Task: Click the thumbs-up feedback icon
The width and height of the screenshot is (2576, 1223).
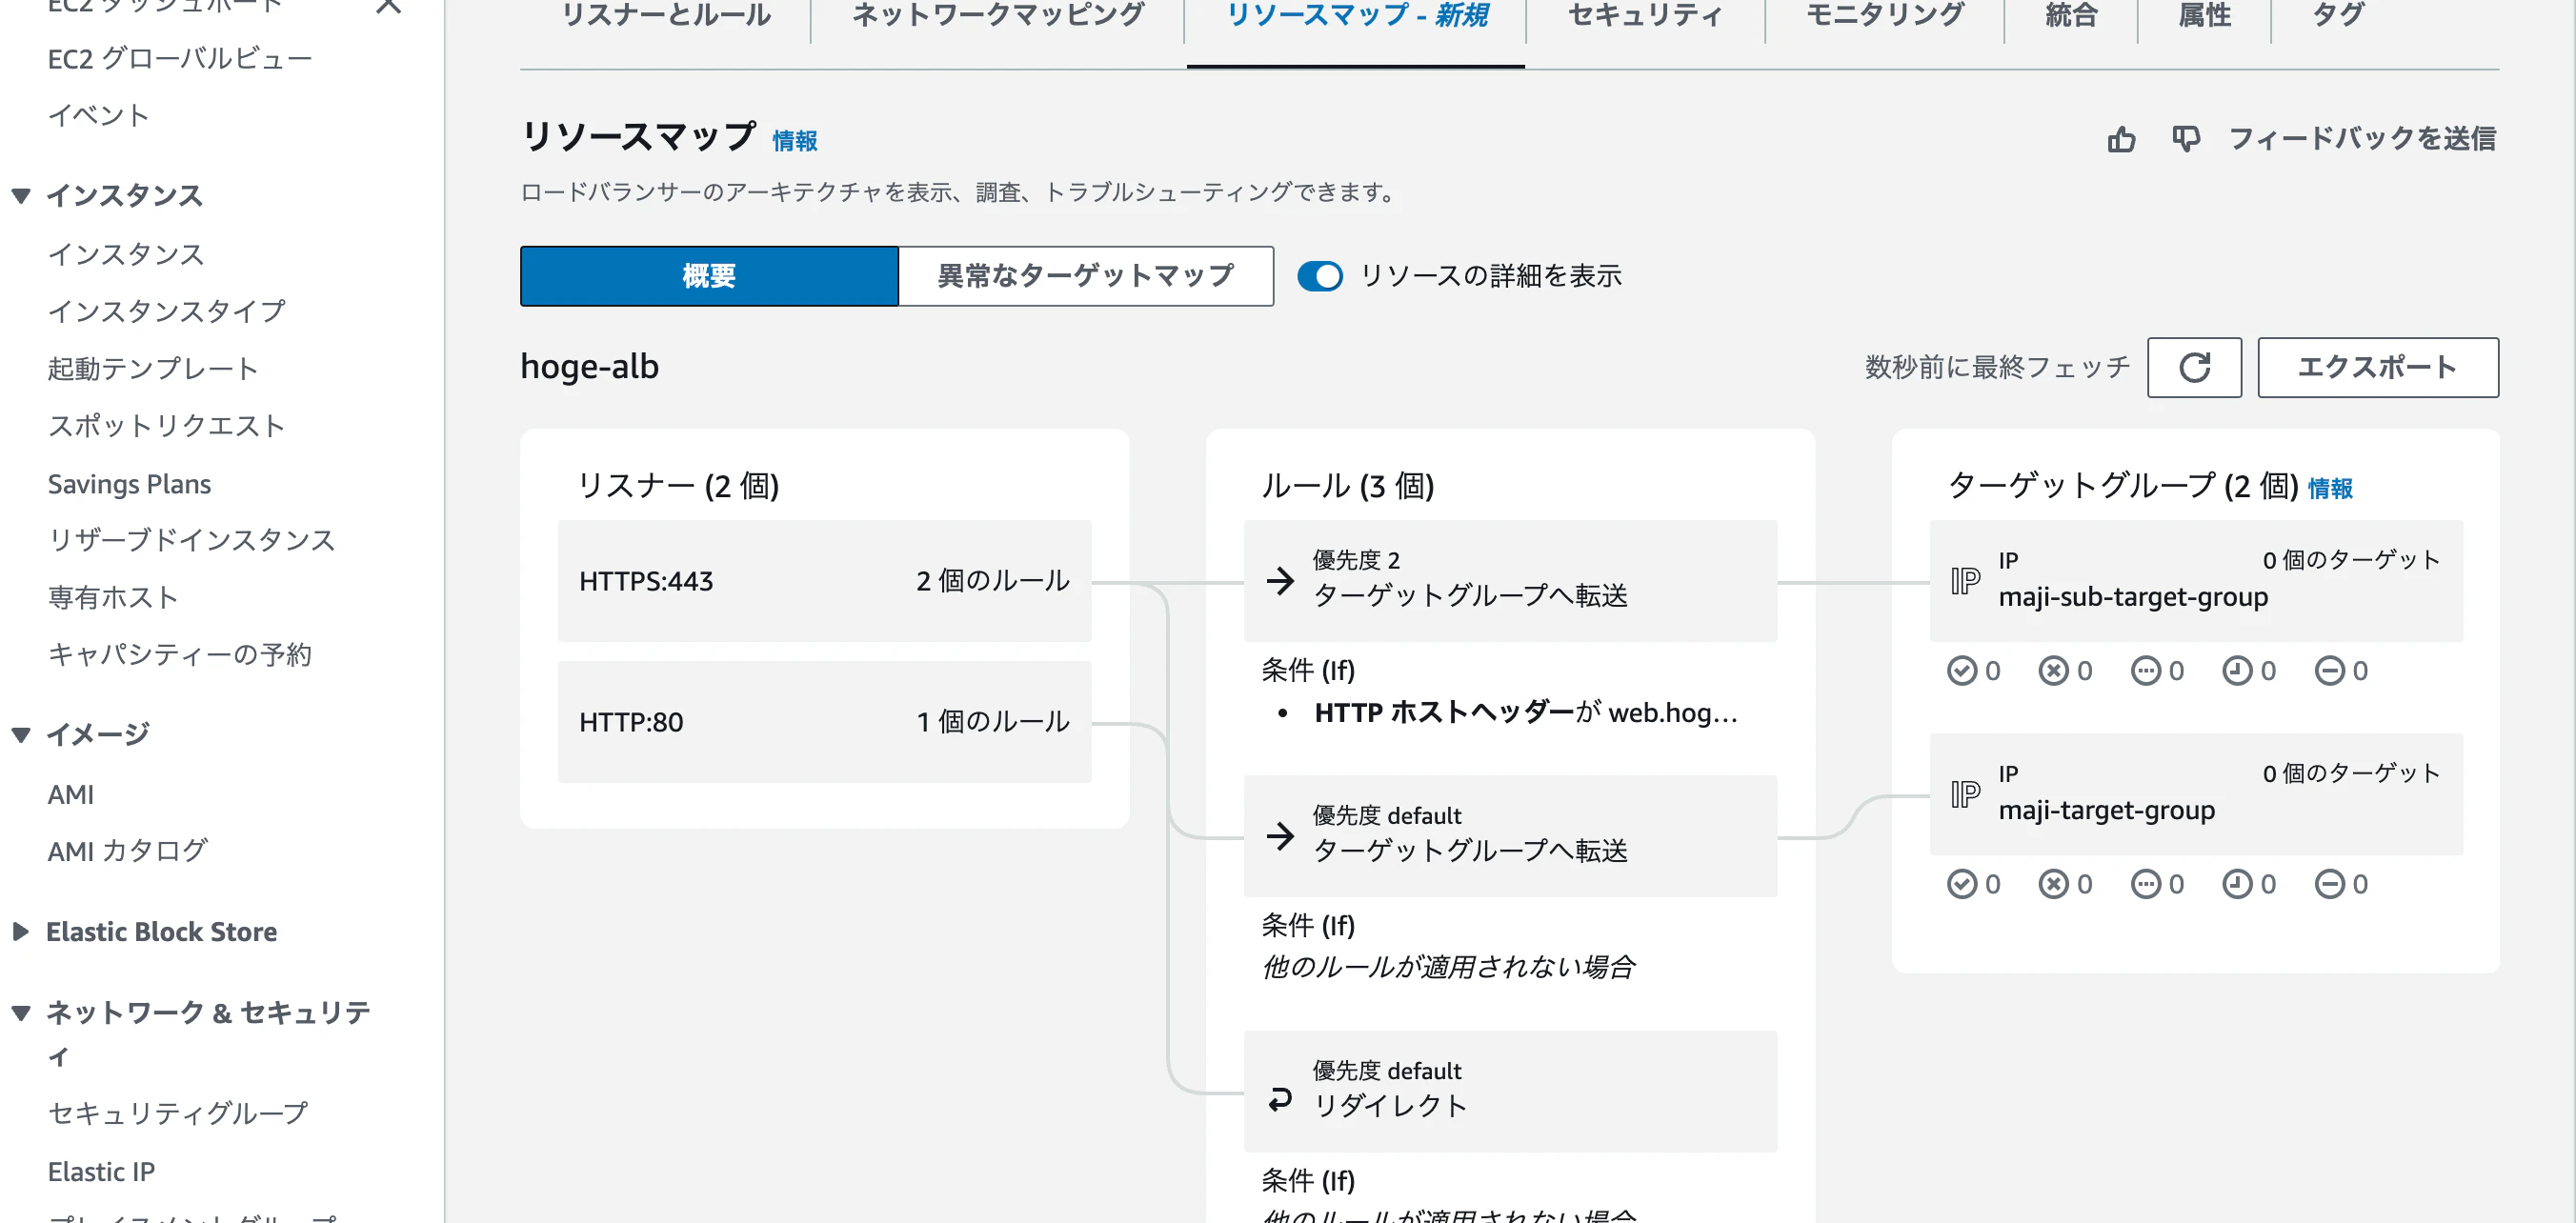Action: pyautogui.click(x=2121, y=139)
